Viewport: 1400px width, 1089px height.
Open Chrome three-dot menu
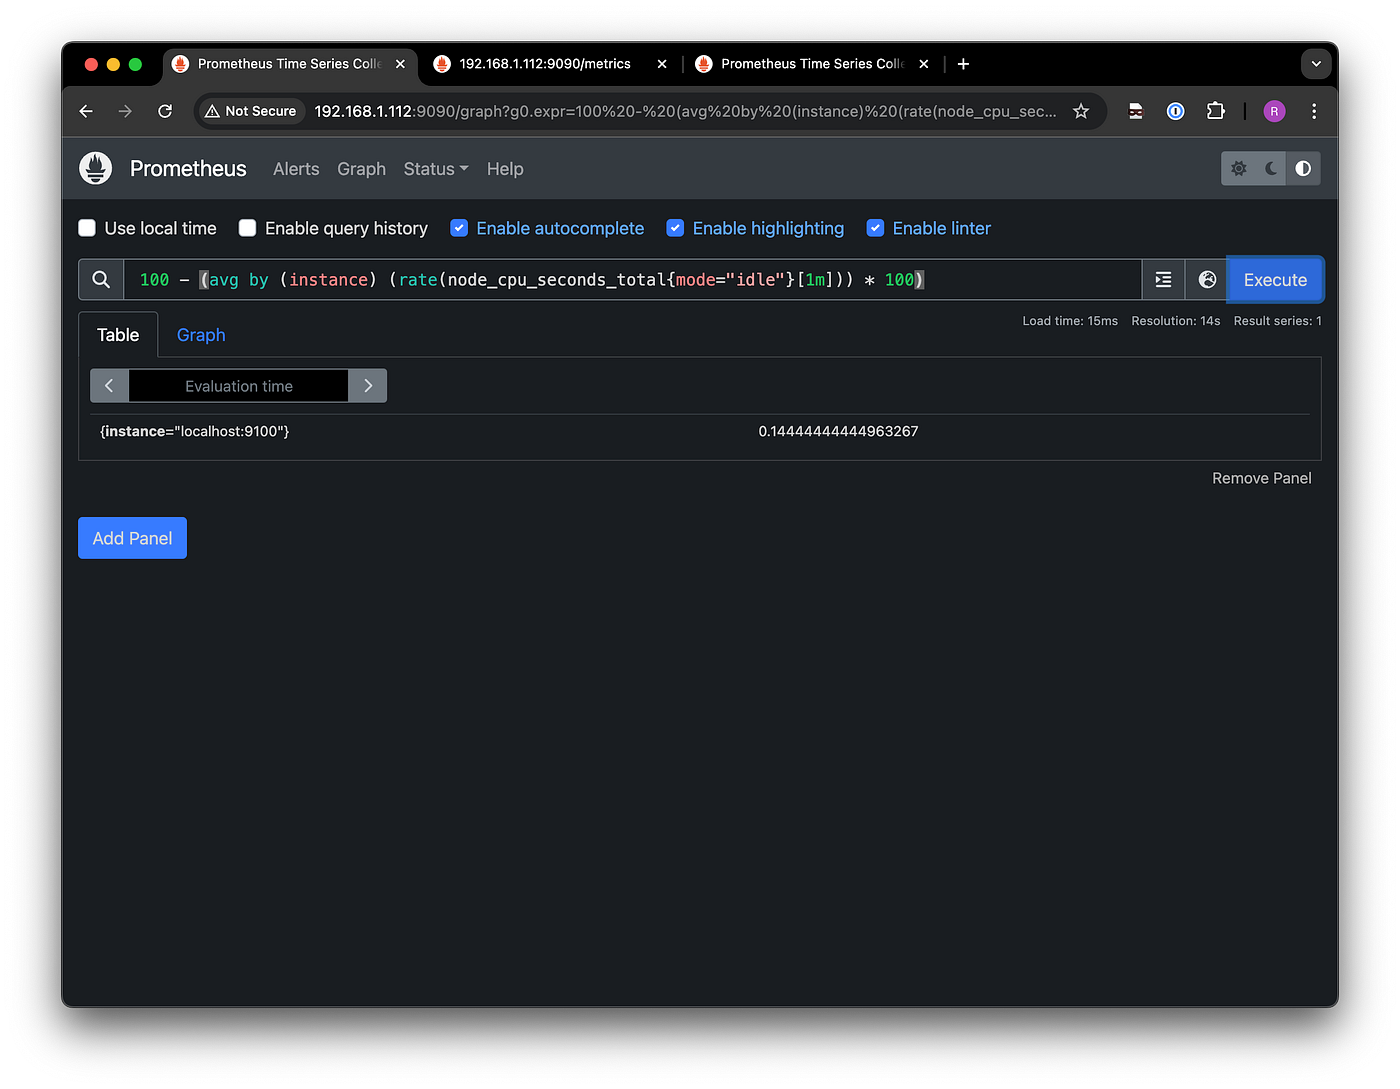click(x=1314, y=111)
